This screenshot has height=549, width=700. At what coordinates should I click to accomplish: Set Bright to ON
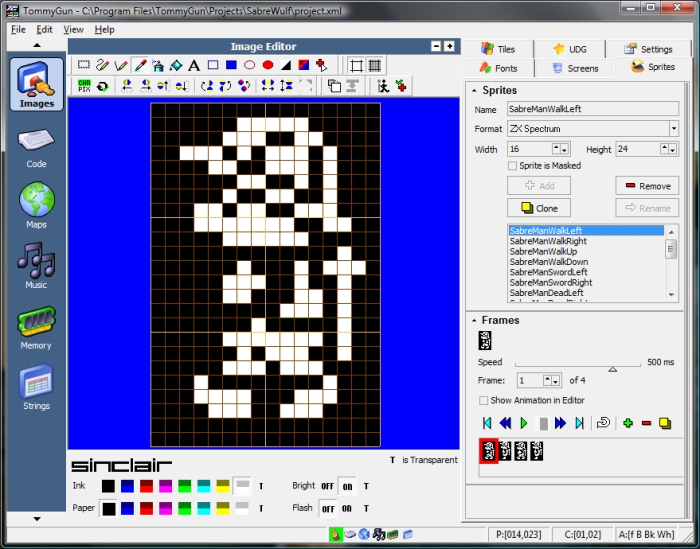tap(347, 487)
